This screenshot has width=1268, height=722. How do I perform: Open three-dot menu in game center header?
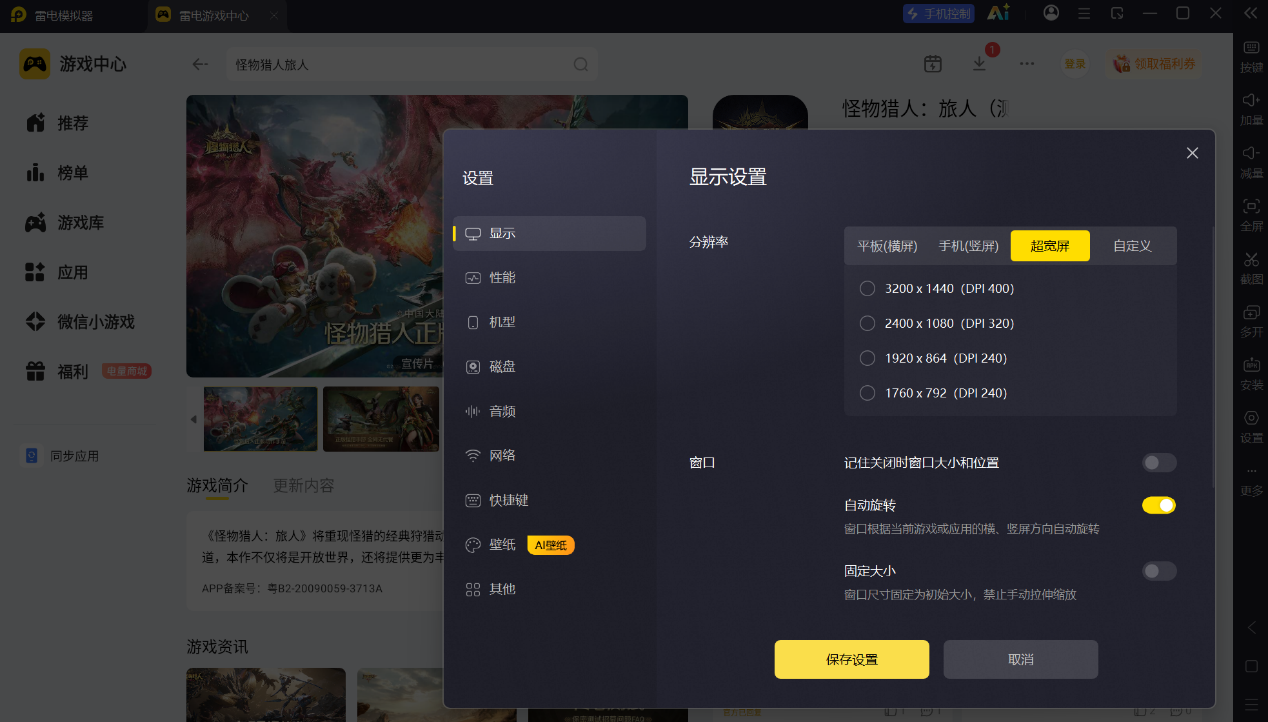point(1027,63)
